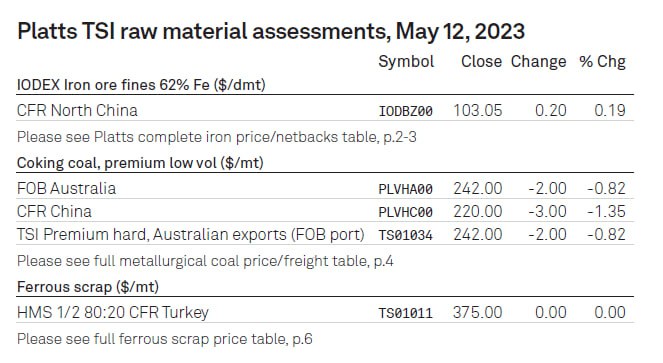Click the TS01034 symbol code
663x363 pixels.
tap(405, 235)
